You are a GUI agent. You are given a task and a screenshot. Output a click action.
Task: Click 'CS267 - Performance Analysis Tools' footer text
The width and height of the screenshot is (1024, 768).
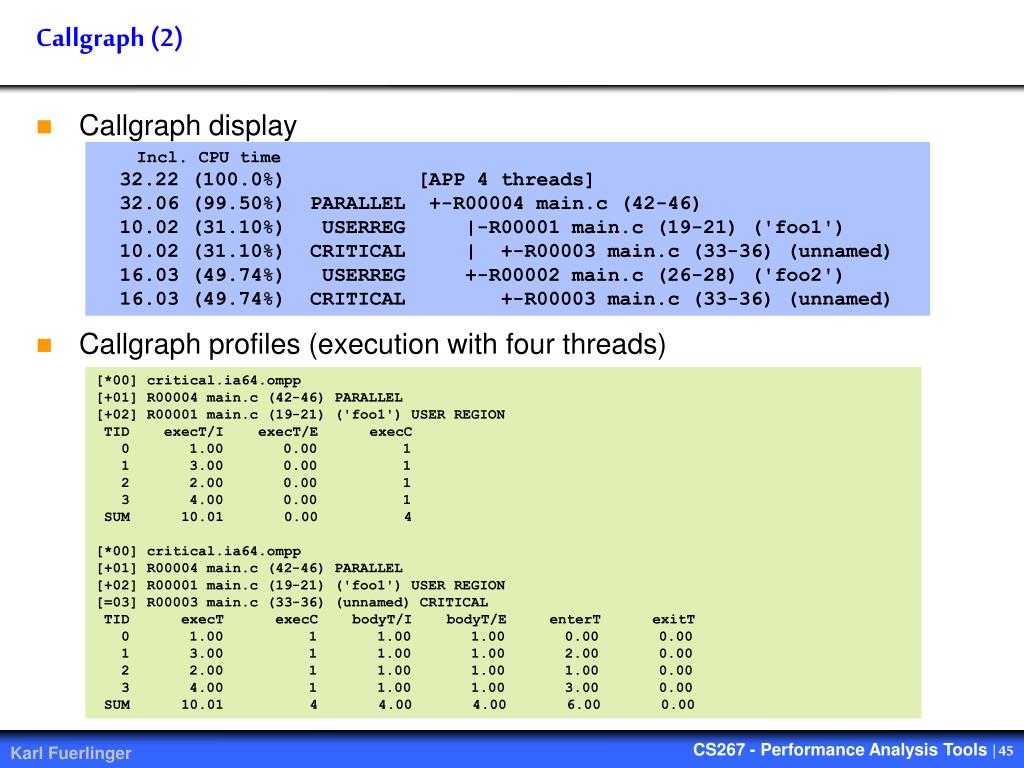[840, 750]
